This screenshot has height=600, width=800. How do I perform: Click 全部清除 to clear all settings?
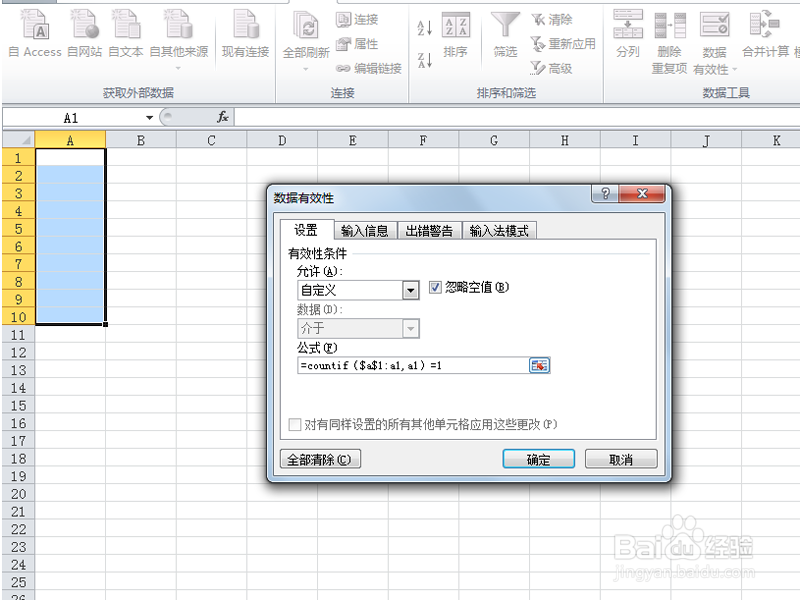(x=322, y=458)
